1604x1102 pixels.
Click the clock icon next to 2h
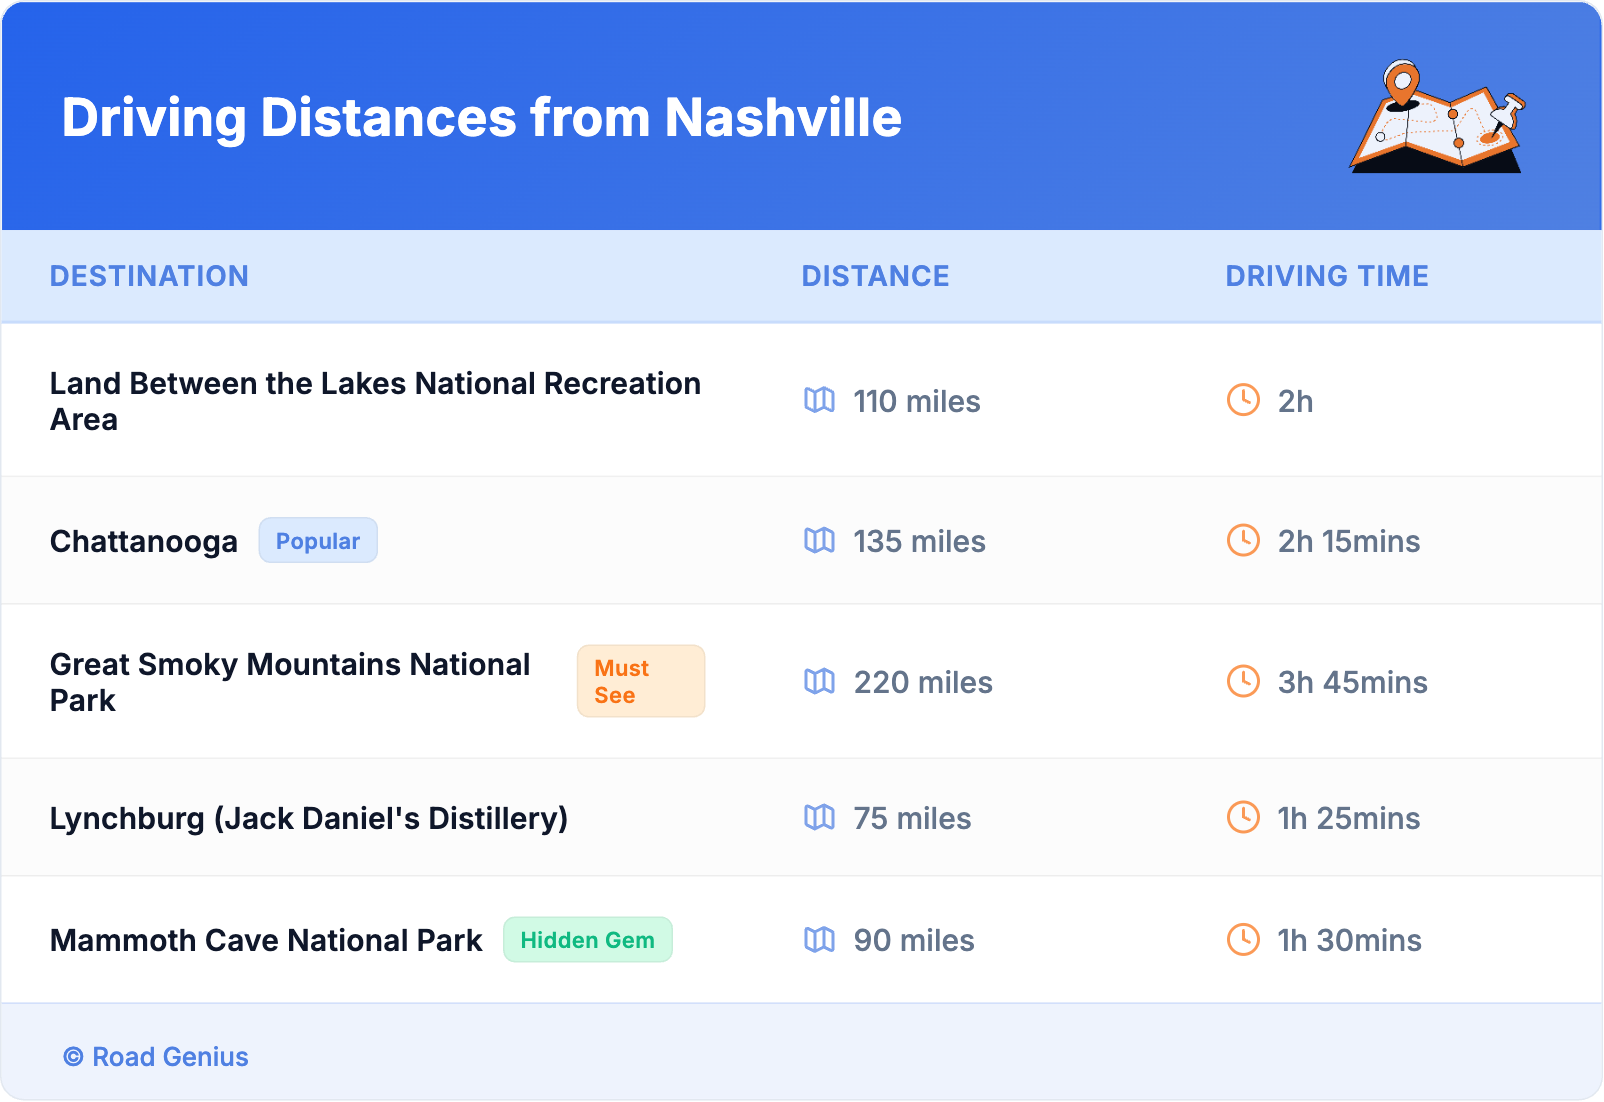(x=1243, y=400)
